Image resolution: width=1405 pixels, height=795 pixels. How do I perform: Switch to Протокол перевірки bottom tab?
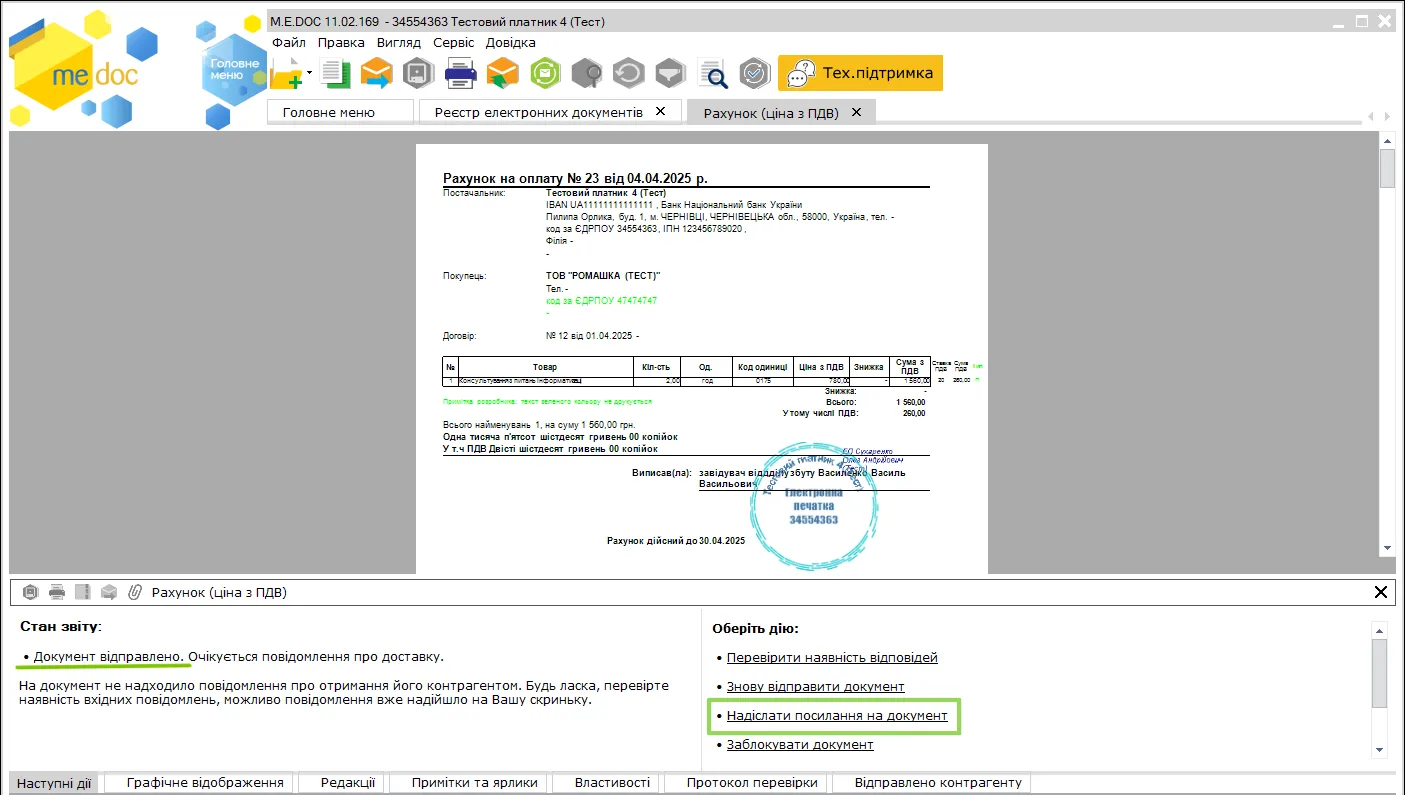(752, 783)
